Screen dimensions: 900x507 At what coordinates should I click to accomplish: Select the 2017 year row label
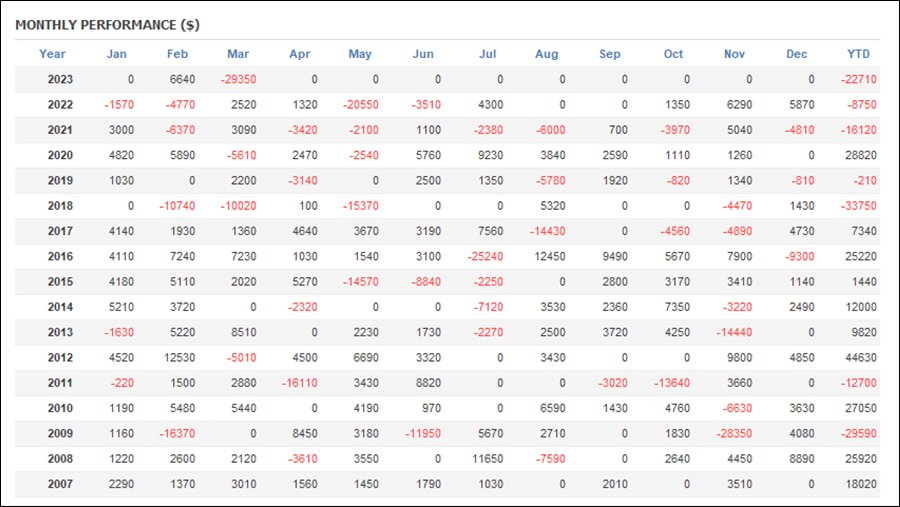point(60,231)
